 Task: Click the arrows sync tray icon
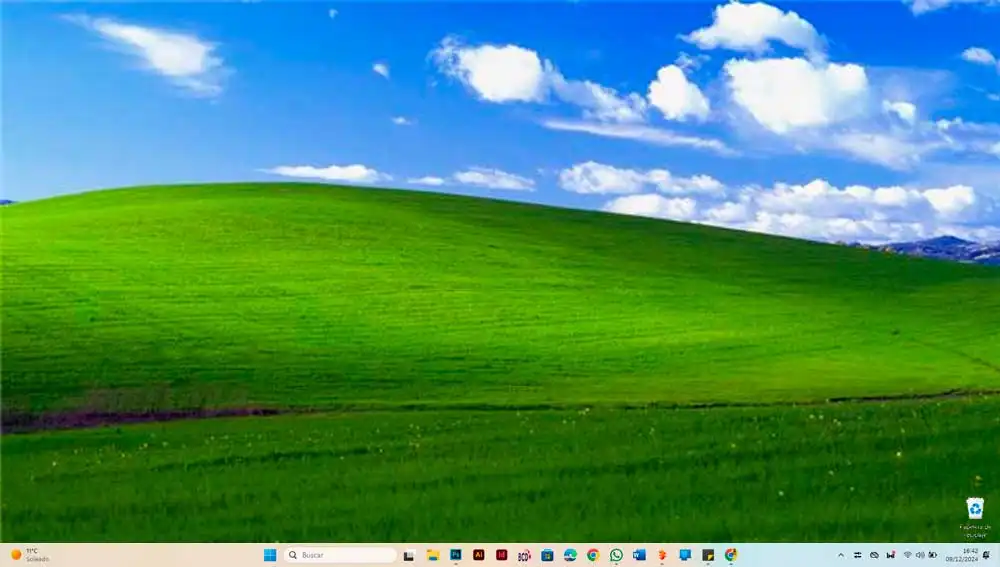(858, 556)
